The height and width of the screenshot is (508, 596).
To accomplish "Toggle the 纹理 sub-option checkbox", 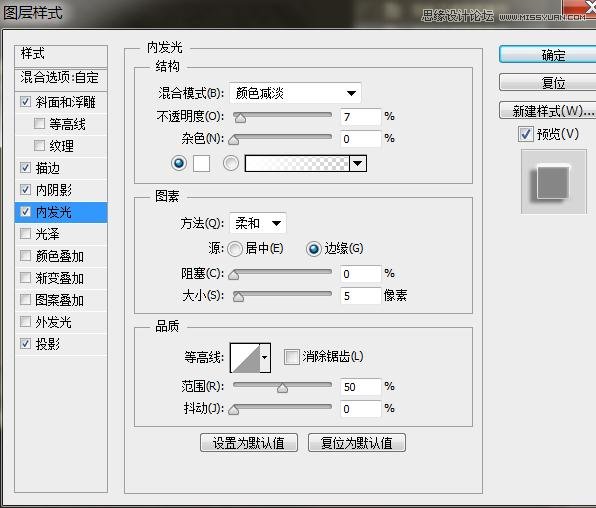I will (39, 146).
